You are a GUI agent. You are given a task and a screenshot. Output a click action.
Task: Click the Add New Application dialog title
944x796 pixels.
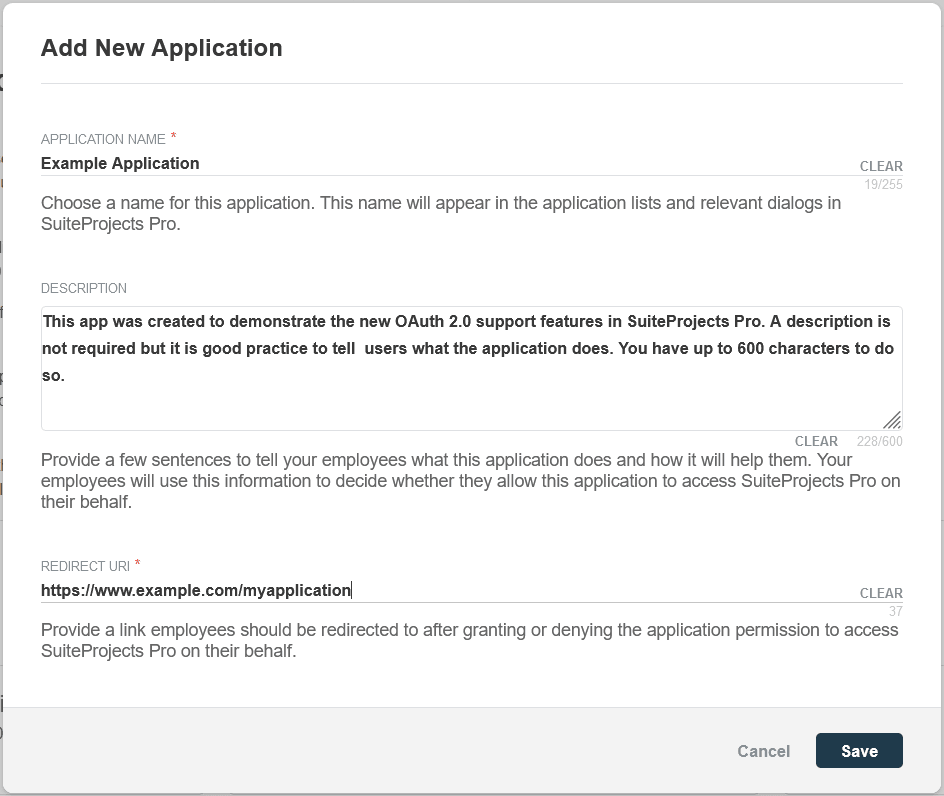[x=161, y=48]
